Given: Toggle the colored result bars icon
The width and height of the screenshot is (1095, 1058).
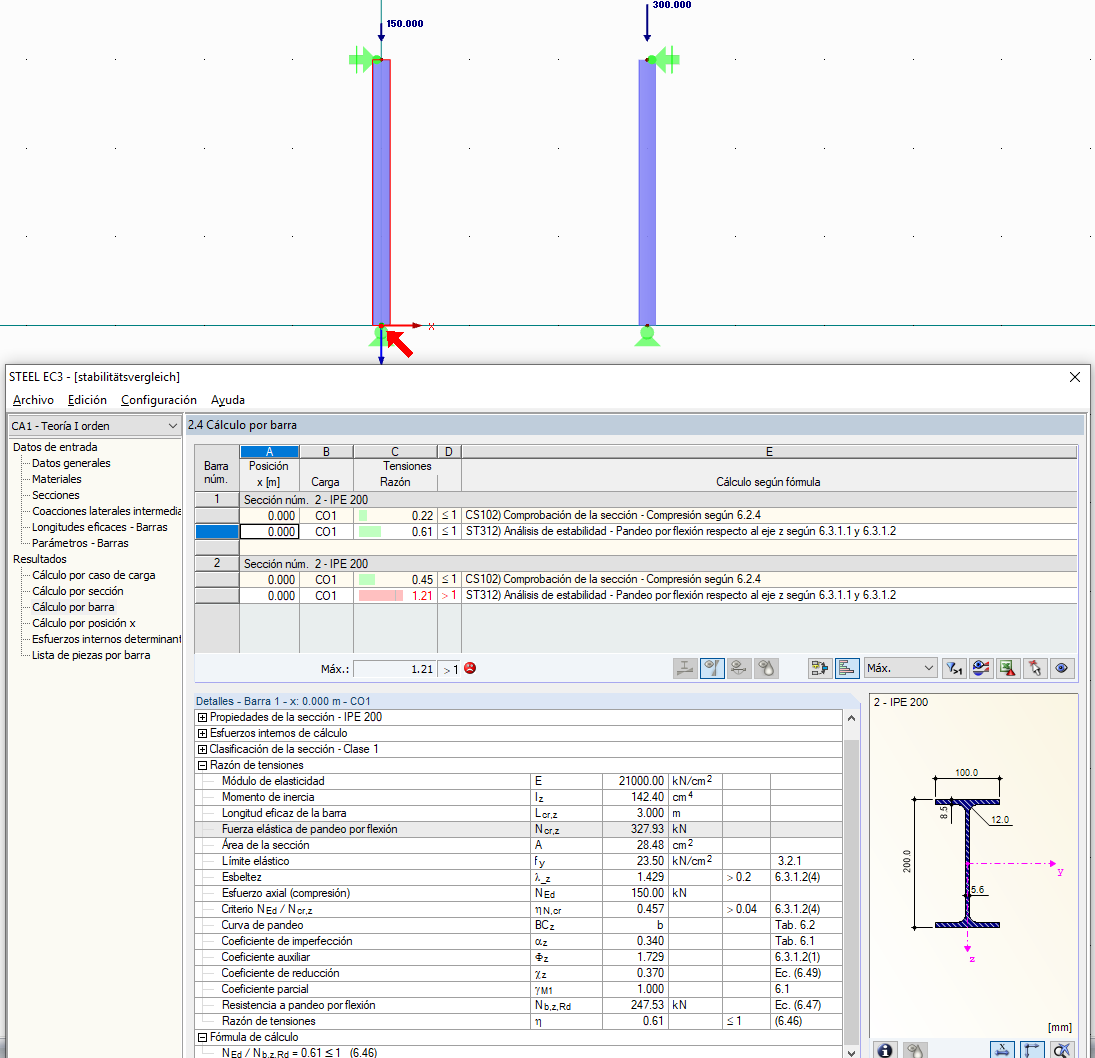Looking at the screenshot, I should click(846, 668).
